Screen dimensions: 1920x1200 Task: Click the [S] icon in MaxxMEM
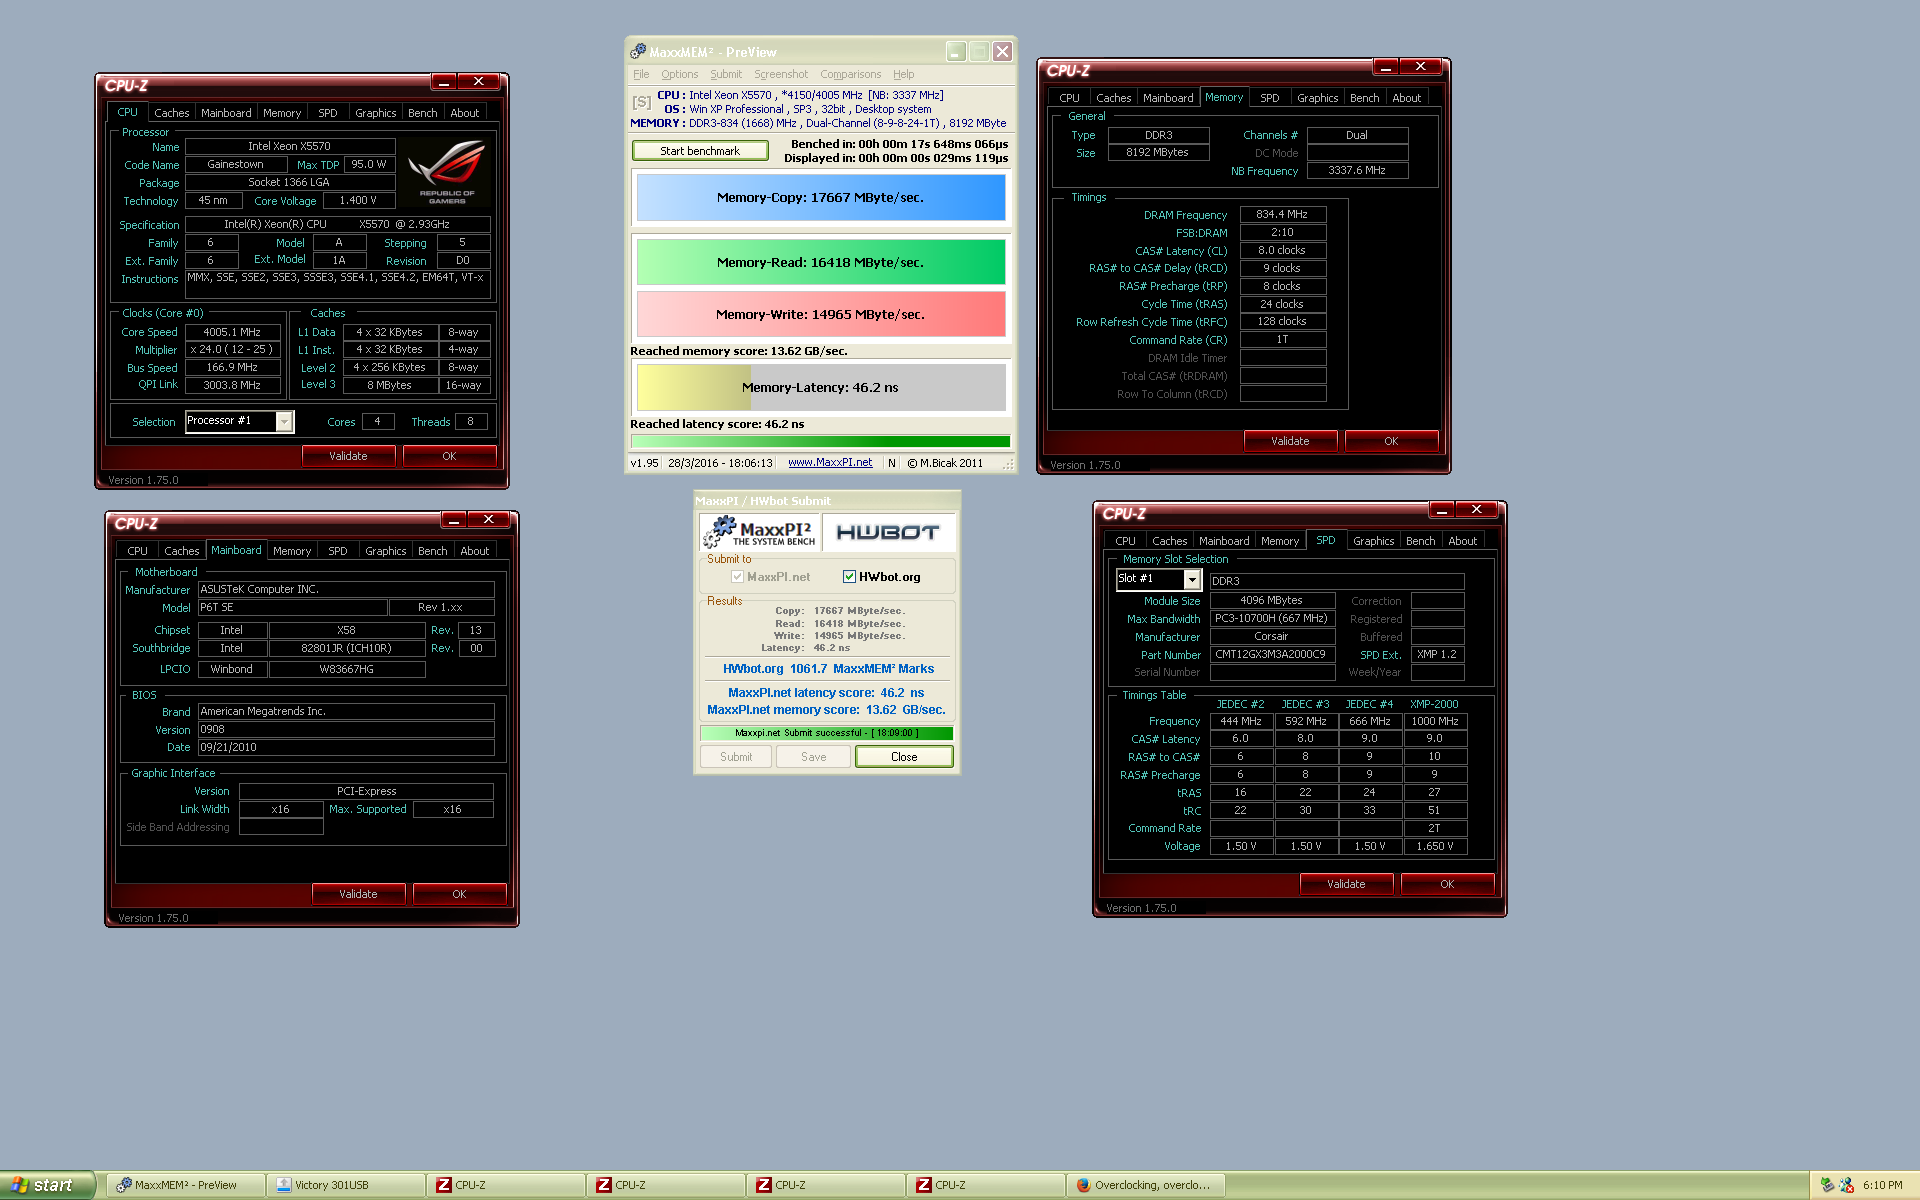[641, 102]
